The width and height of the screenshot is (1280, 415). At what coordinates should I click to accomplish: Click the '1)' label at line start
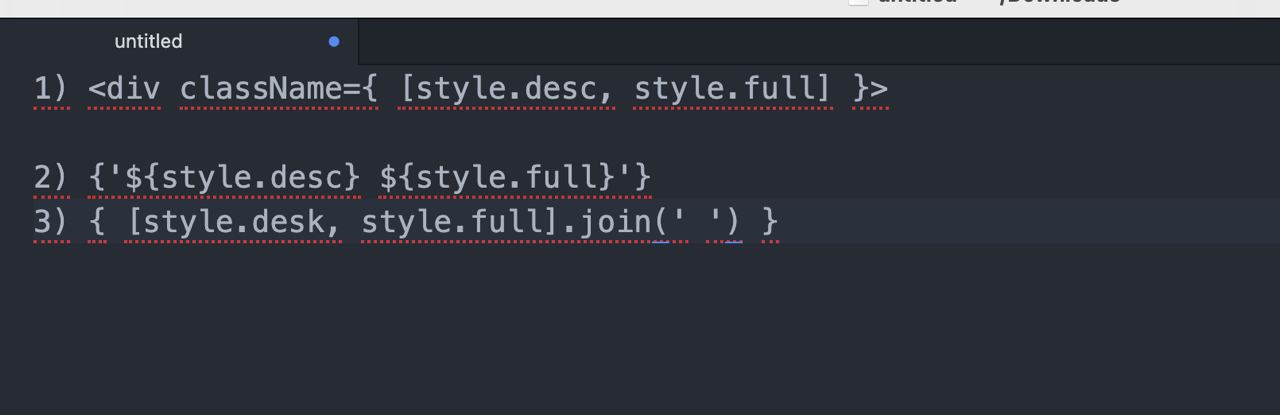click(51, 89)
